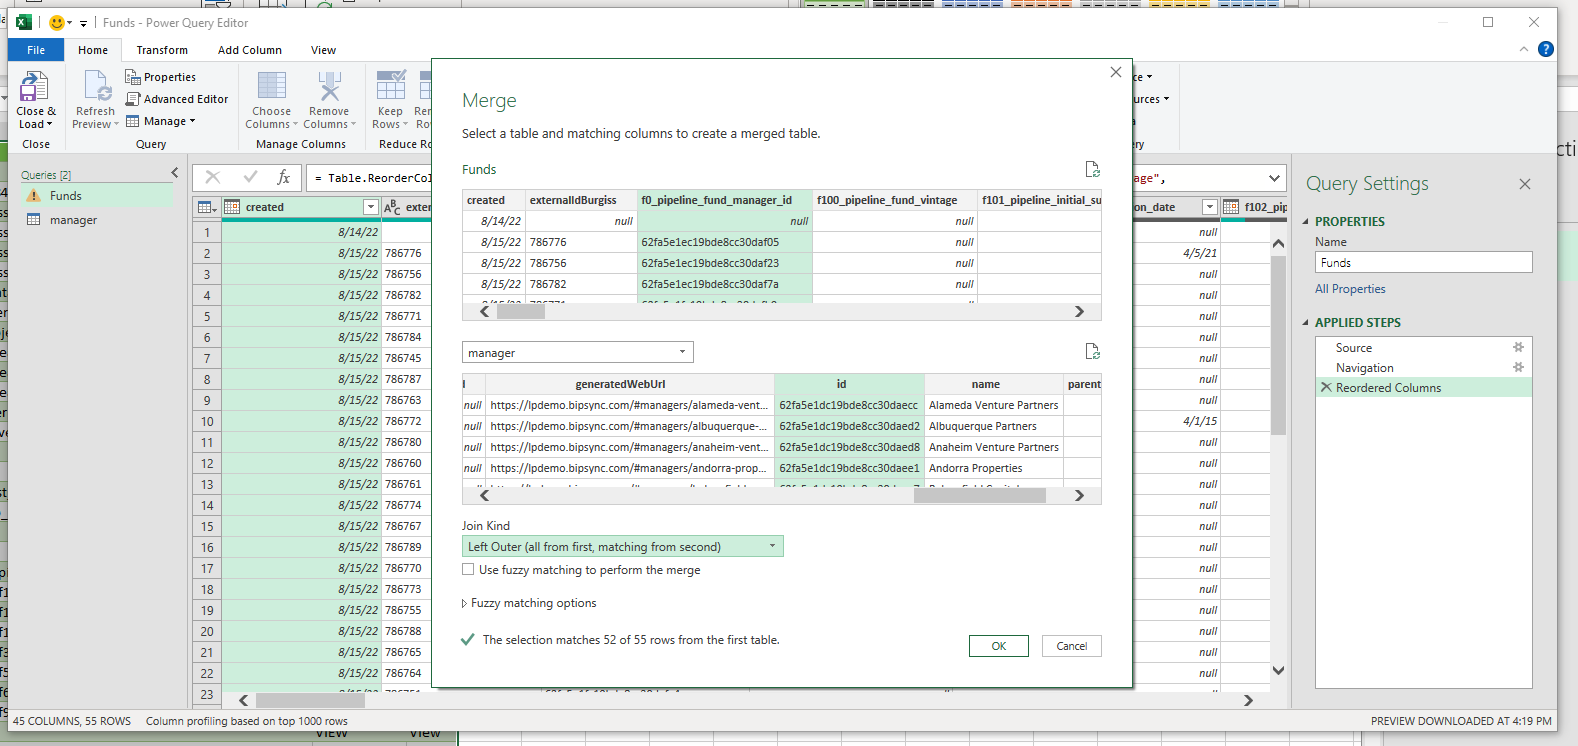1578x746 pixels.
Task: Click the Funds preview horizontal scrollbar thumb
Action: (x=520, y=311)
